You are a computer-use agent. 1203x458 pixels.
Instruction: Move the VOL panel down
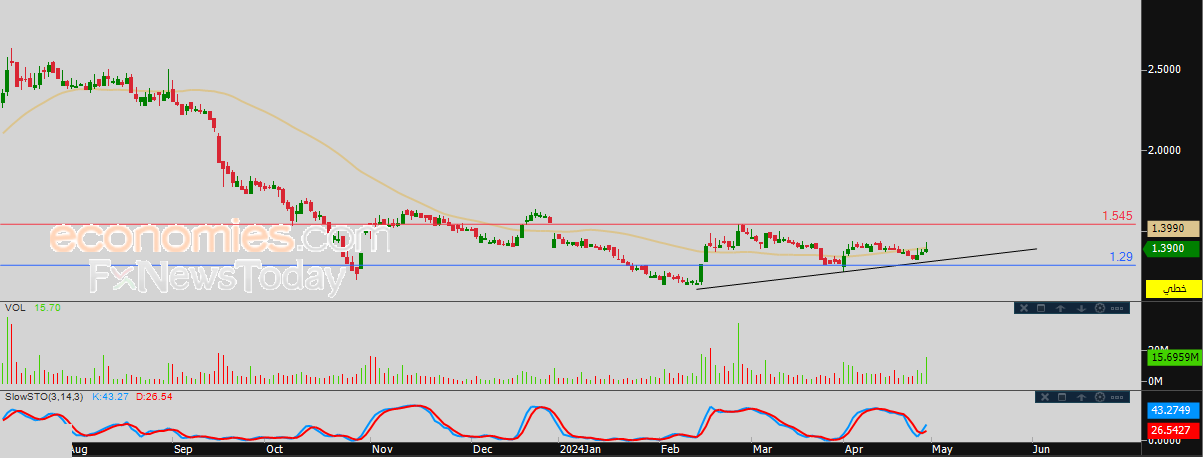pos(1082,308)
